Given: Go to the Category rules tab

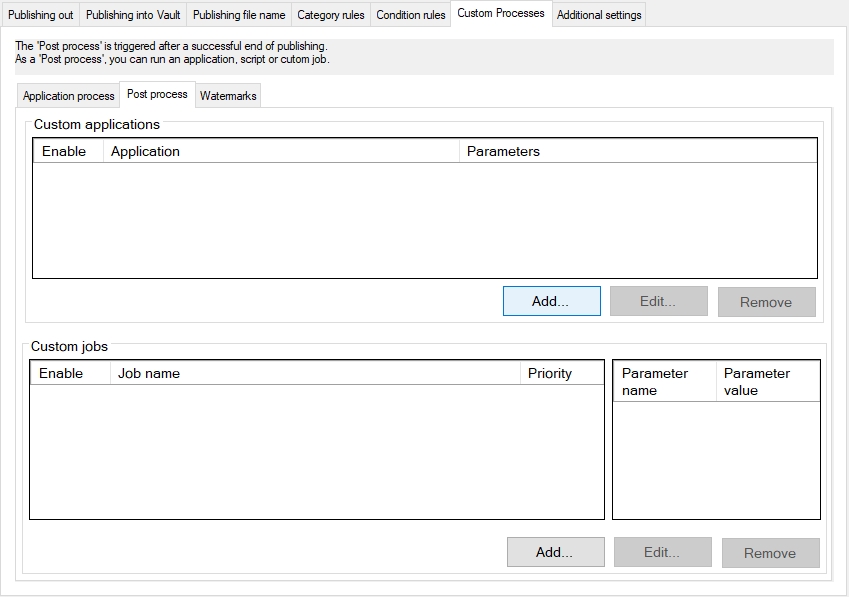Looking at the screenshot, I should [x=331, y=15].
